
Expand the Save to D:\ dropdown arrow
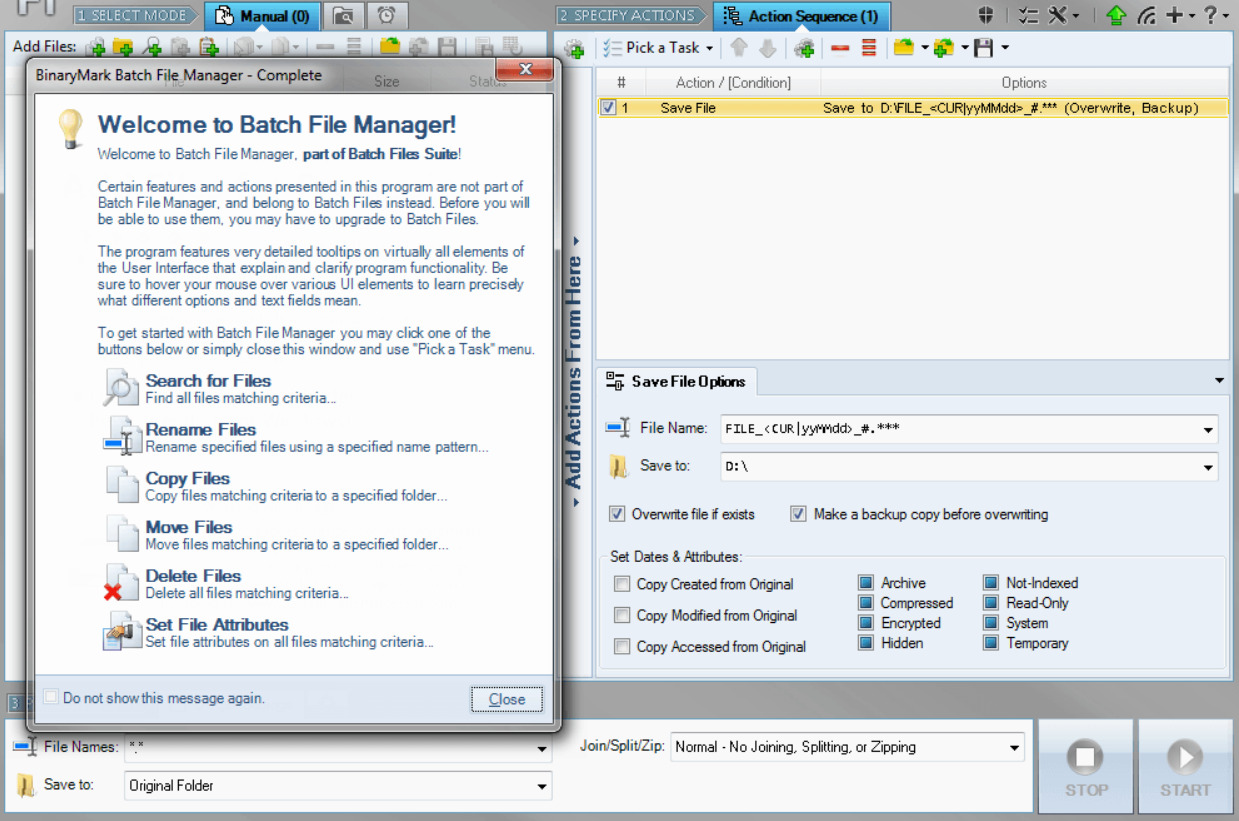[1208, 467]
